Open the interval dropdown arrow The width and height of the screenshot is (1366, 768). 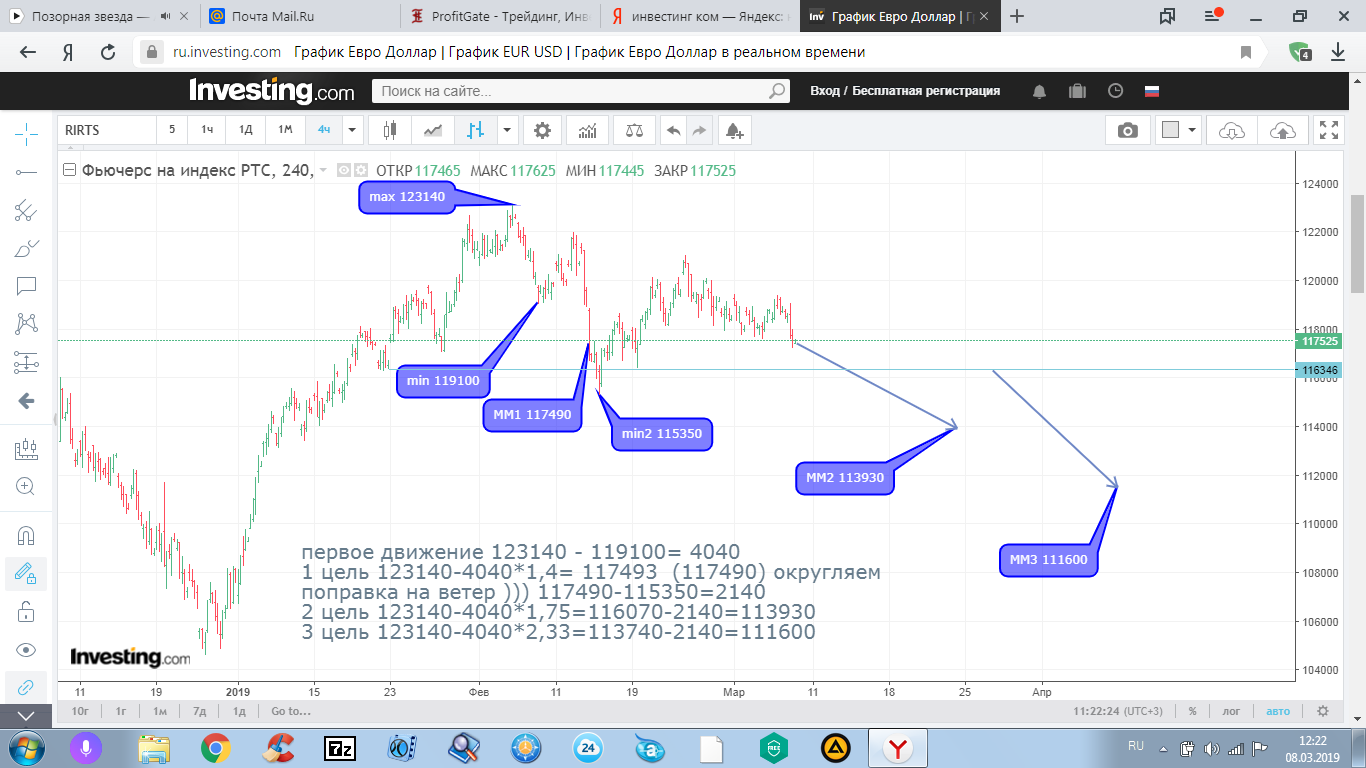pyautogui.click(x=352, y=130)
